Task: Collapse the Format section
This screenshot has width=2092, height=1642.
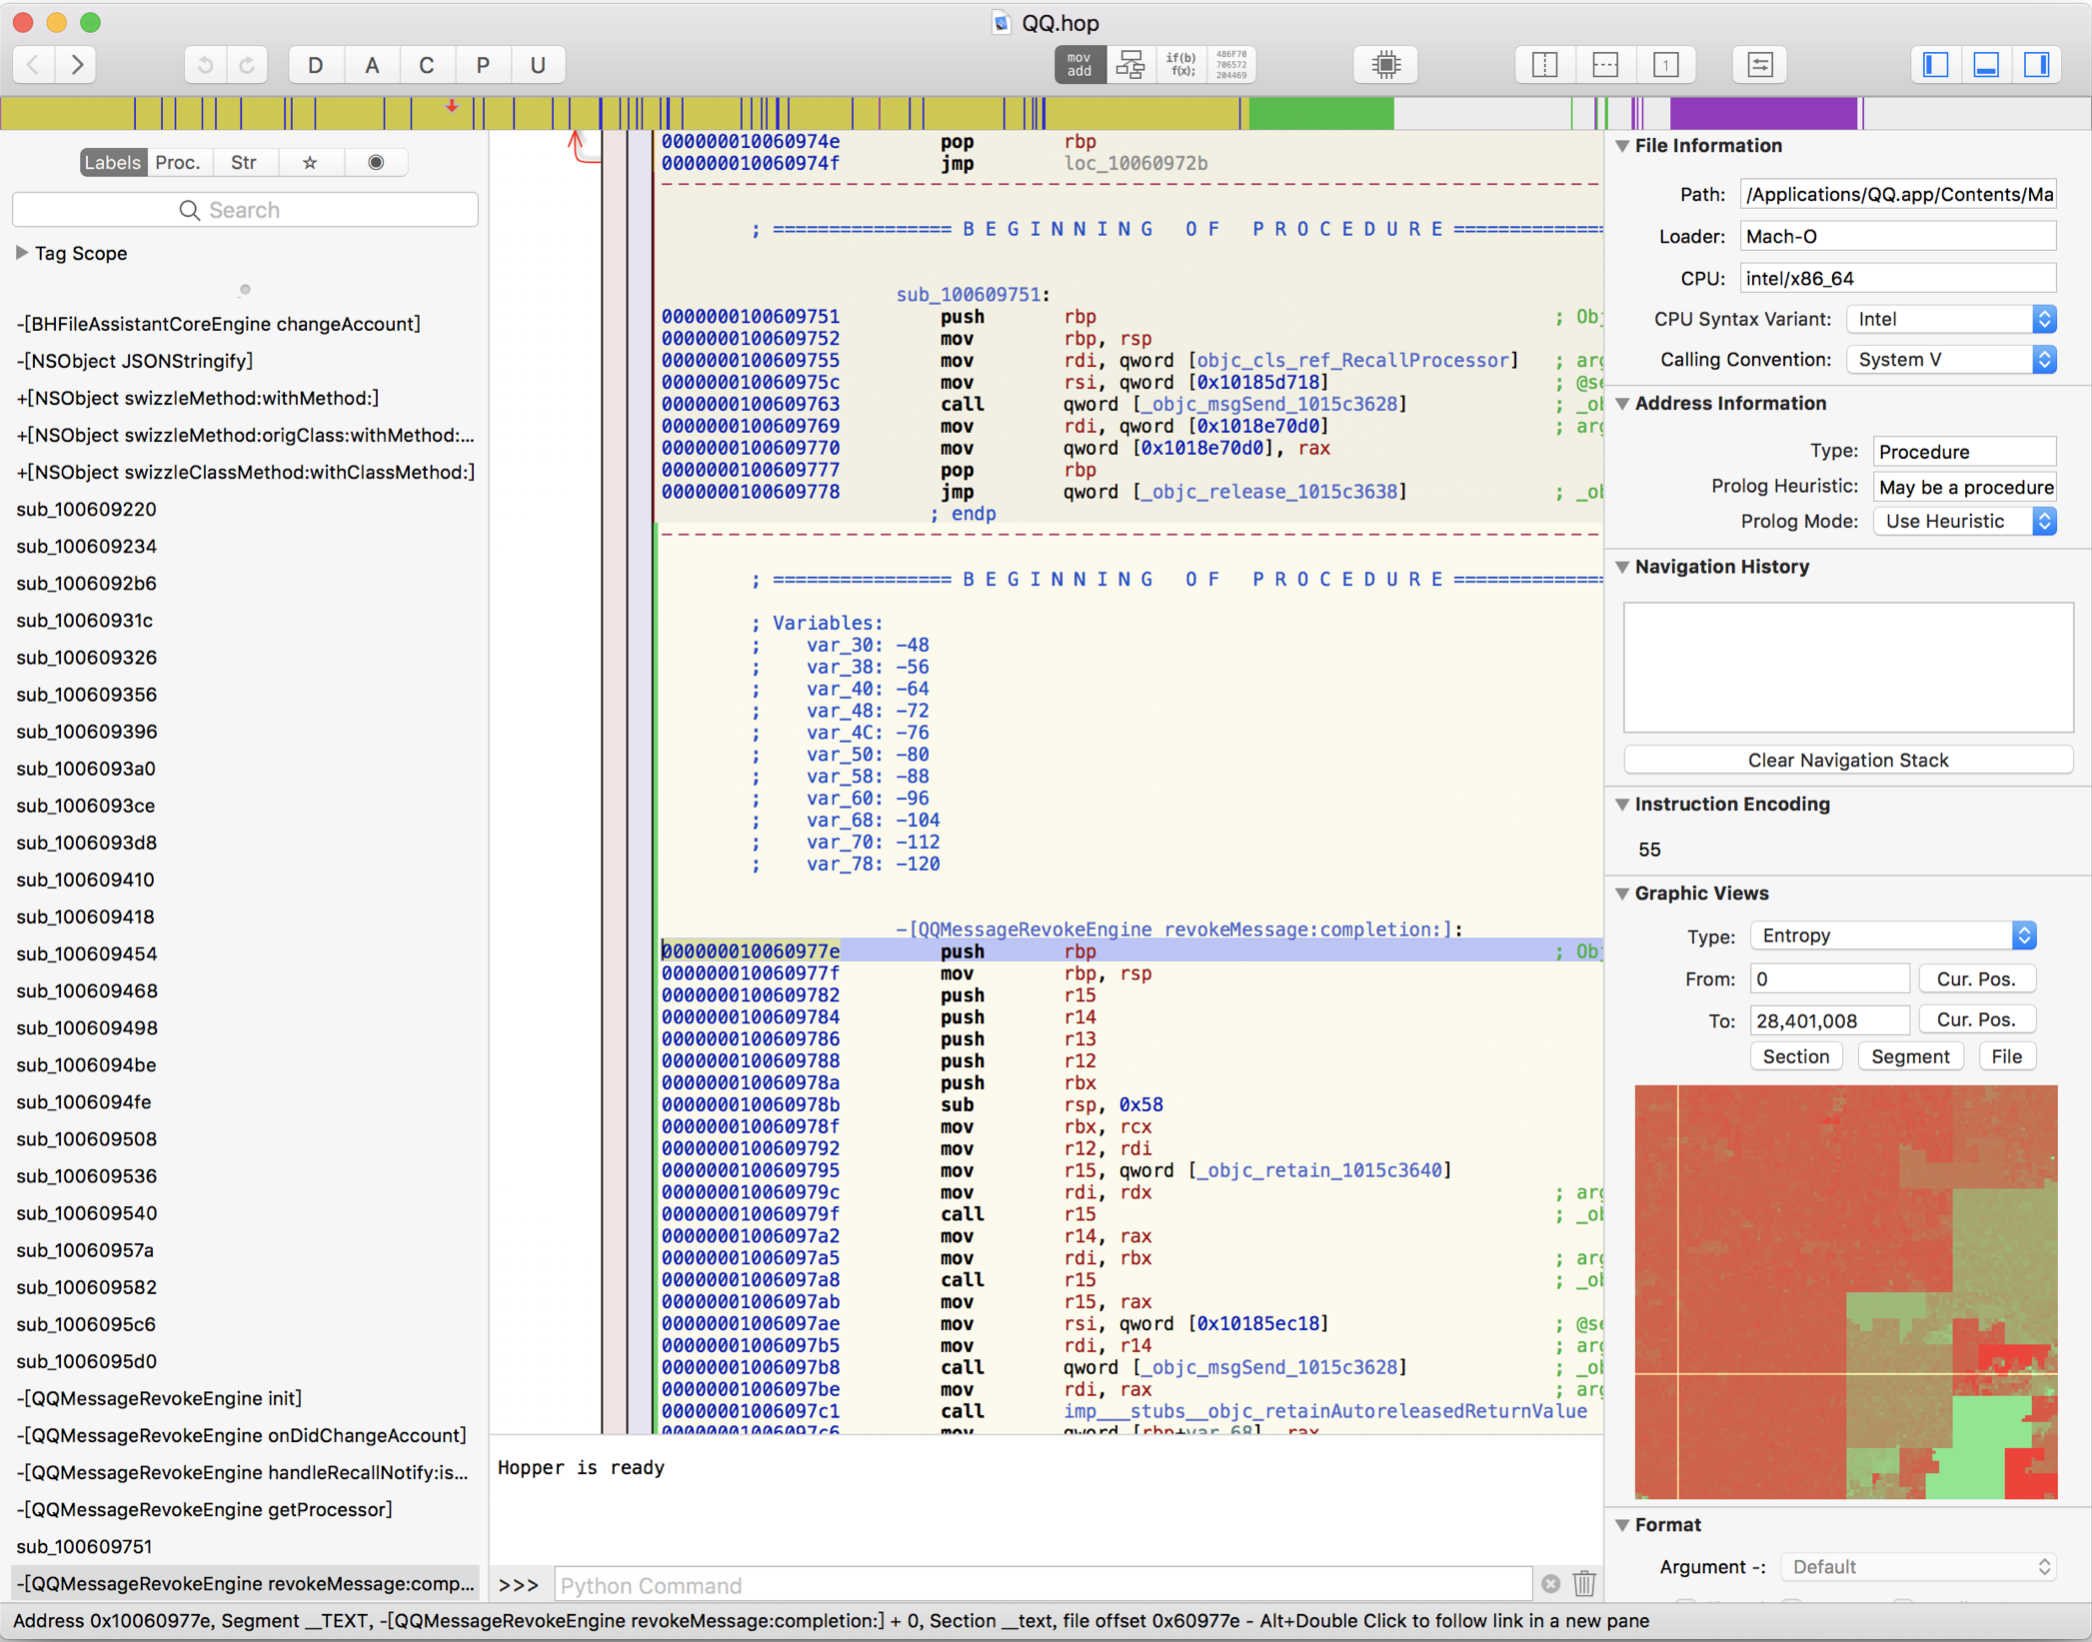Action: pos(1623,1525)
